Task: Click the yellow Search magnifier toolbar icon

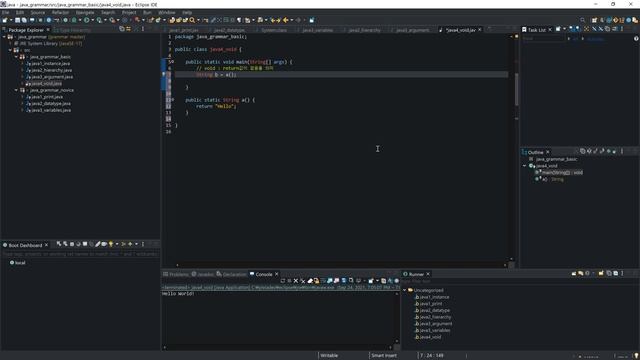Action: 192,20
